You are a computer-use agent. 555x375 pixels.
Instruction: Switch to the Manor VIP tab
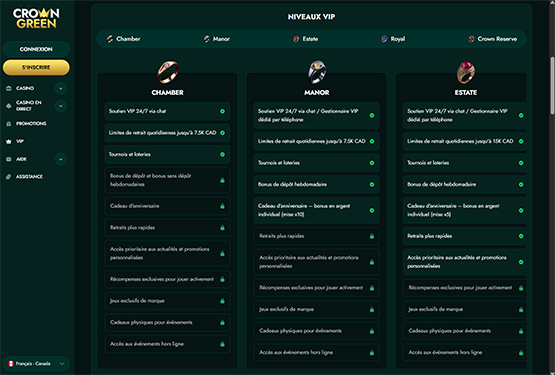217,39
